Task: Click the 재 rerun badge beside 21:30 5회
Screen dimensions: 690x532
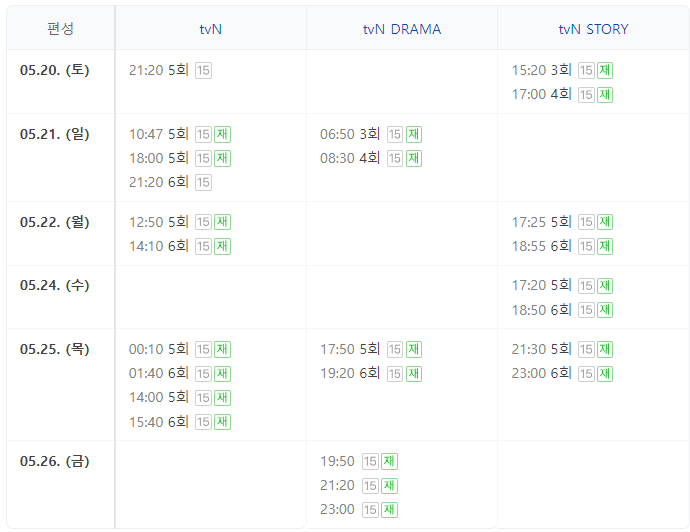Action: [605, 349]
